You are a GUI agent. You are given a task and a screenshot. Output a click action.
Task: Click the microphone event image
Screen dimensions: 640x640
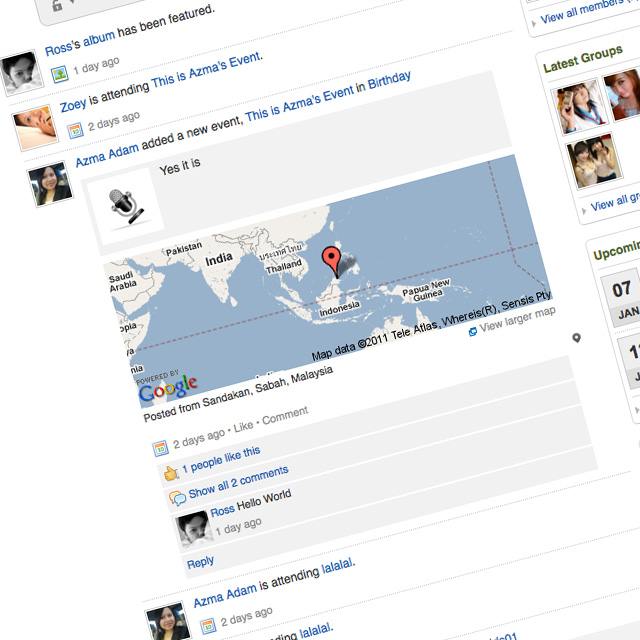(x=125, y=207)
